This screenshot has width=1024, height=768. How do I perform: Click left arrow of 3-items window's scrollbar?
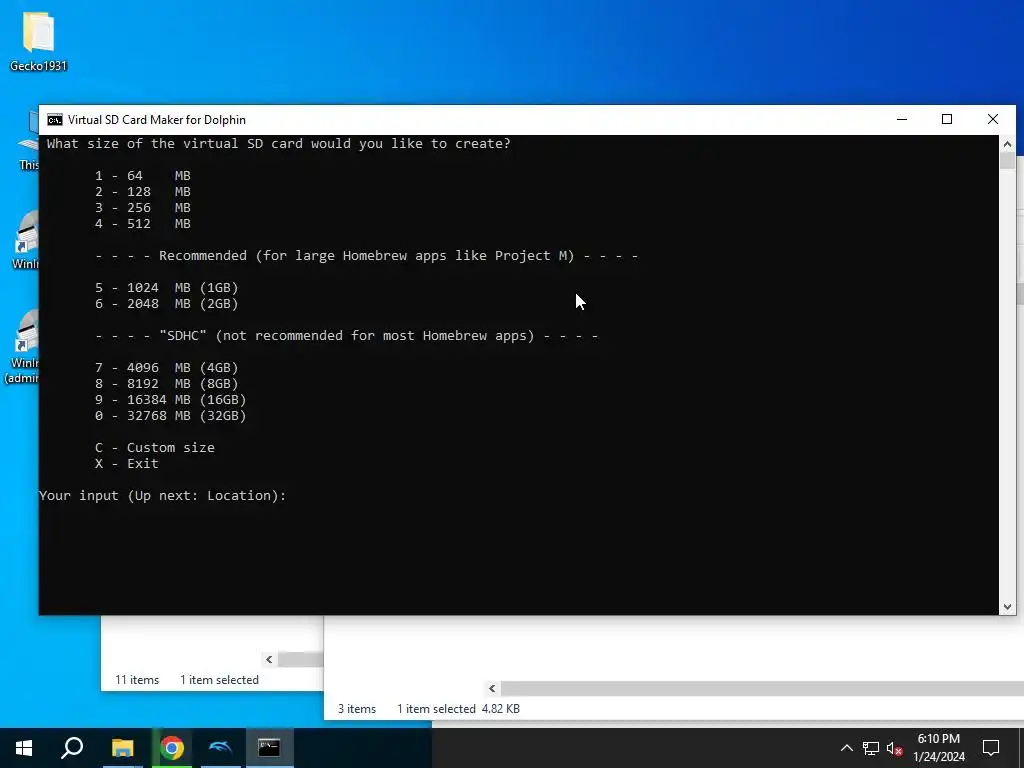click(x=492, y=688)
